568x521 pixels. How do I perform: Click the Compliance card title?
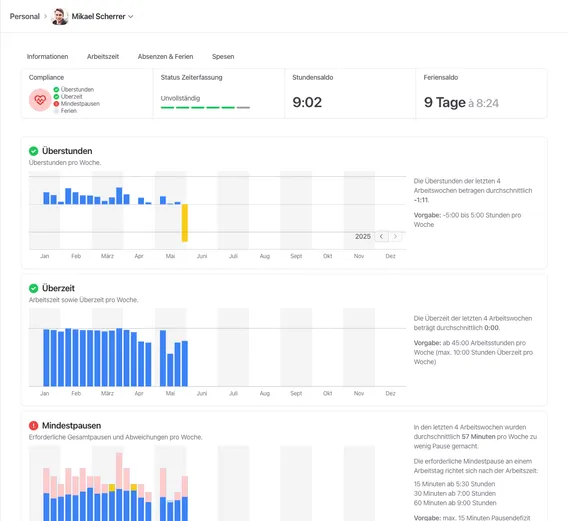click(46, 78)
